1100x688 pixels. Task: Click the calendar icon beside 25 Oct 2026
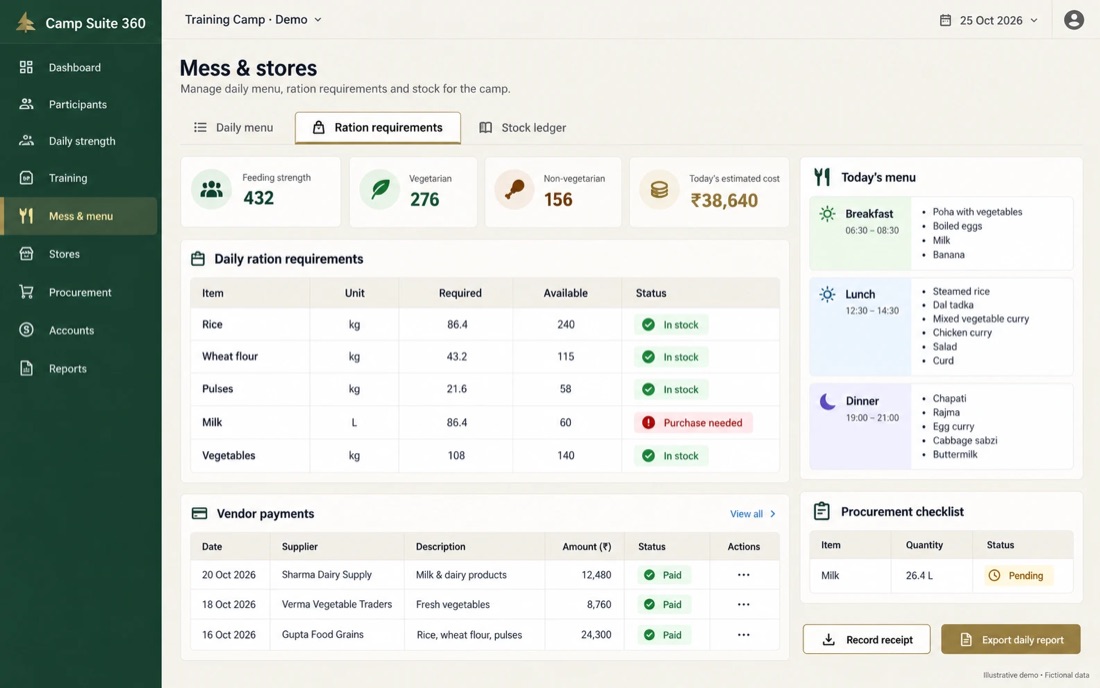tap(945, 20)
